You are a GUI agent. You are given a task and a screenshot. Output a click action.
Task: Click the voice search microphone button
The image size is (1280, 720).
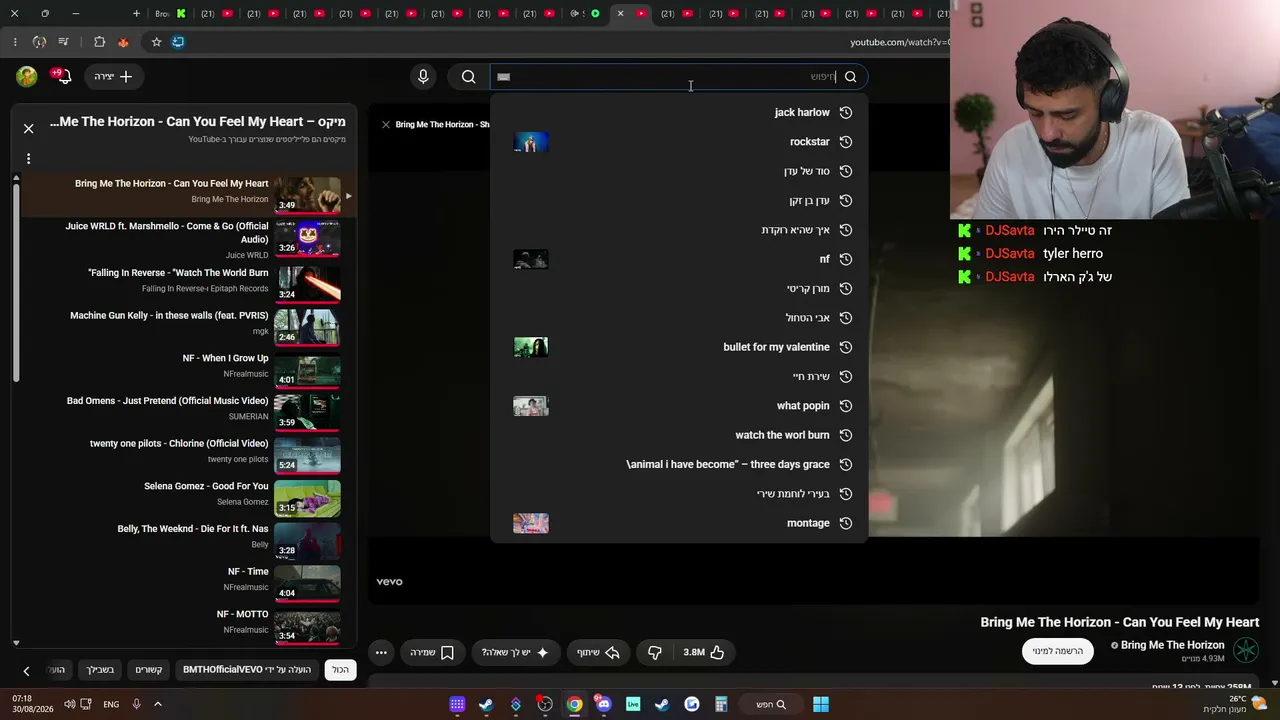pos(423,76)
